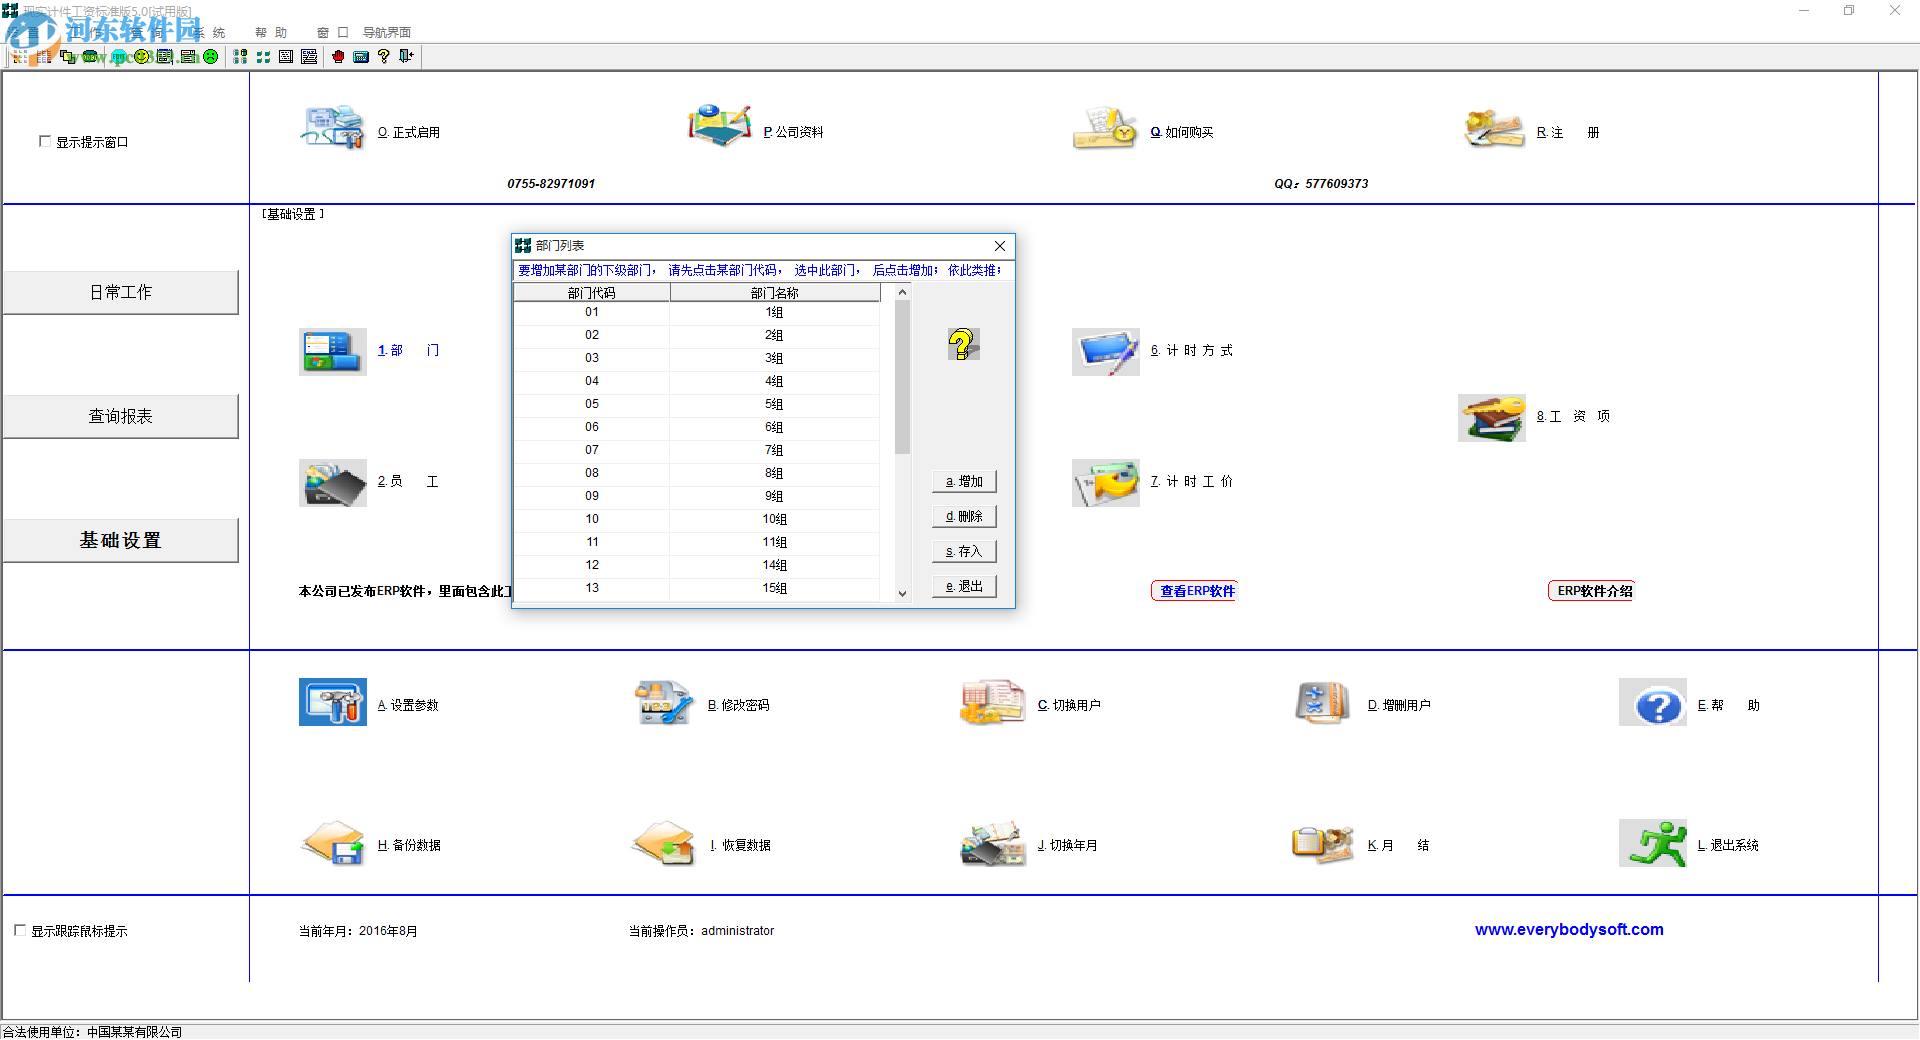Open the 员工 icon
This screenshot has height=1040, width=1920.
pos(333,483)
